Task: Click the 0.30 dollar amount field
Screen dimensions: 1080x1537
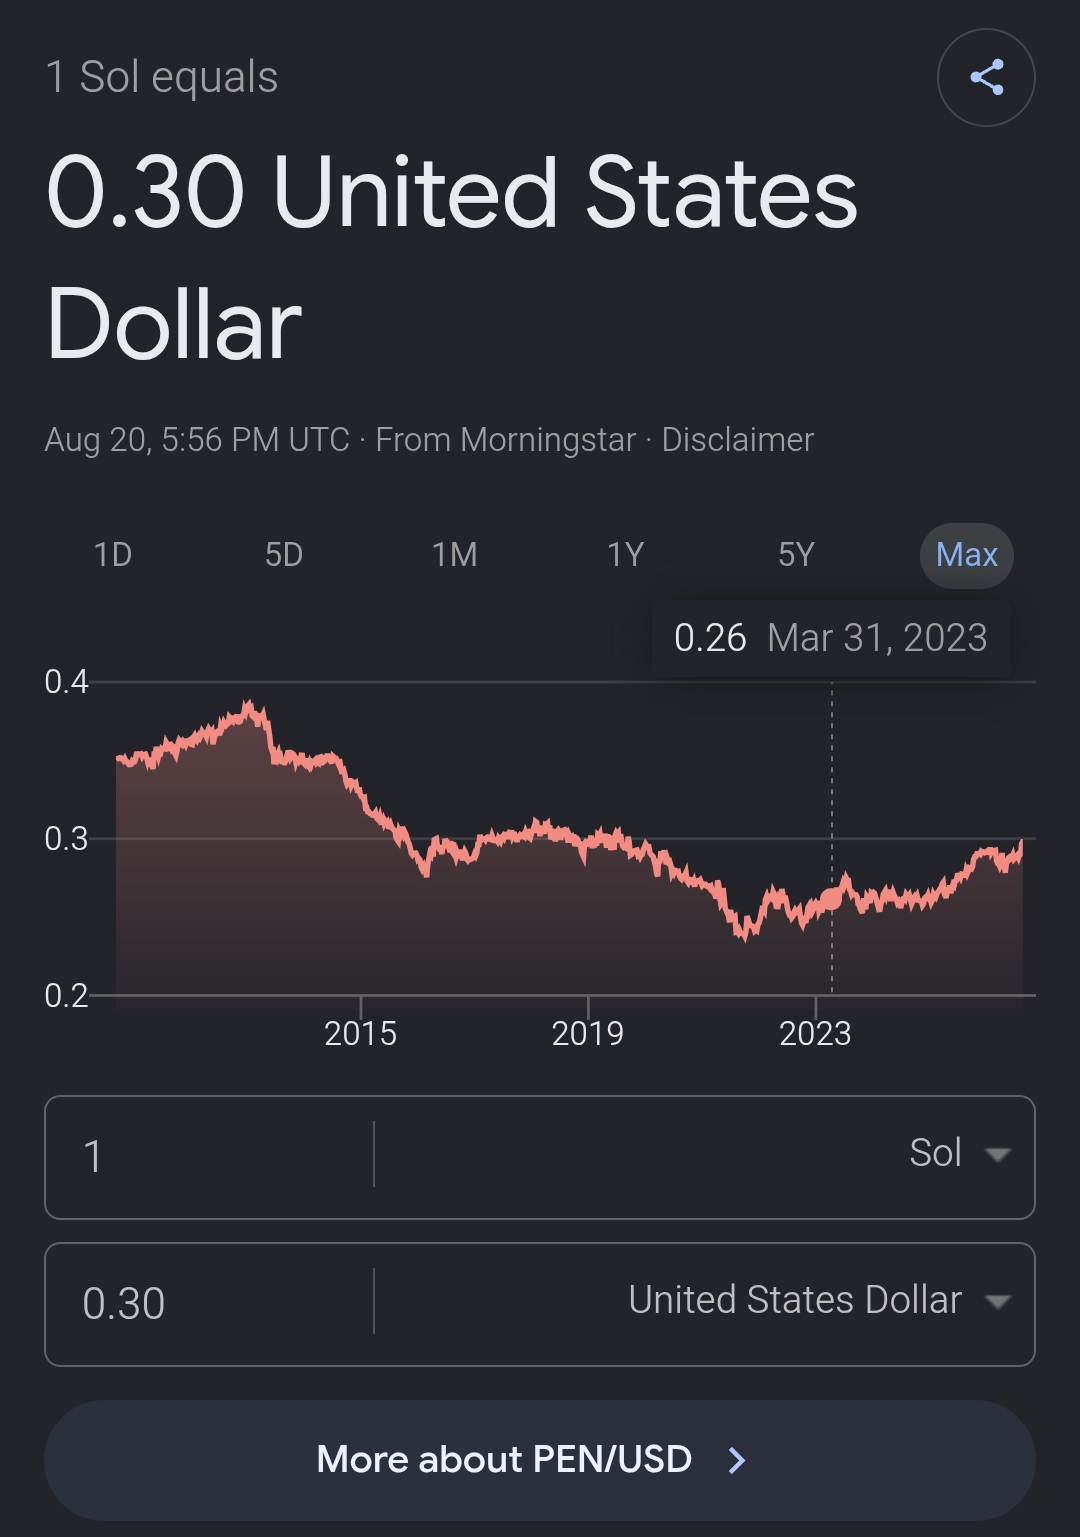Action: coord(209,1303)
